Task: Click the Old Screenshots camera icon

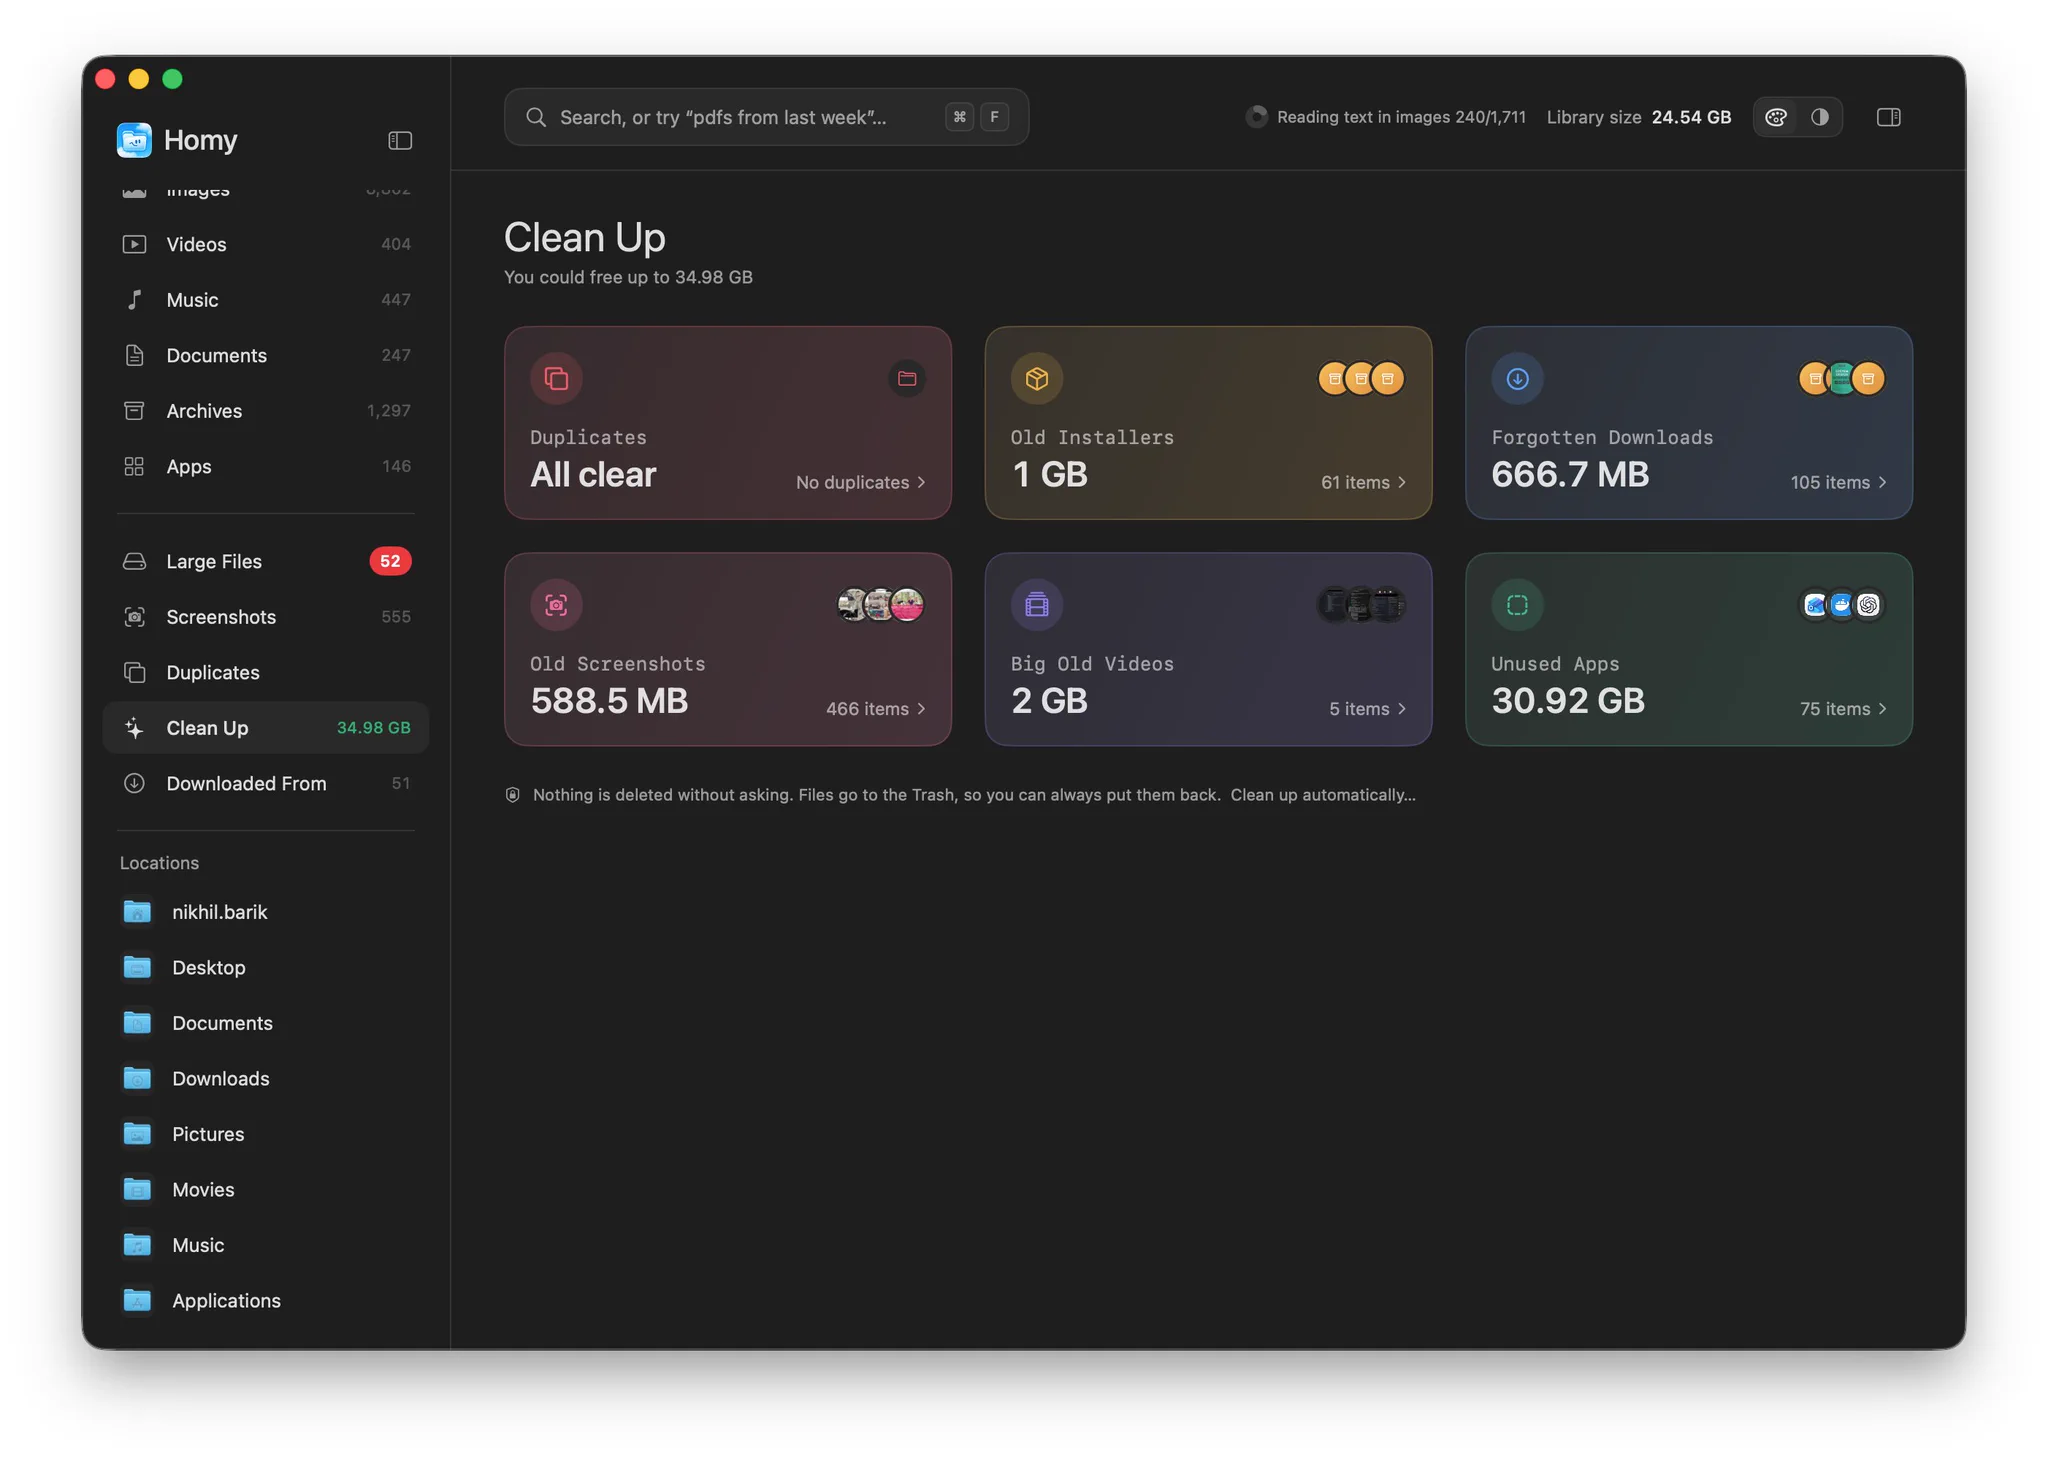Action: [556, 605]
